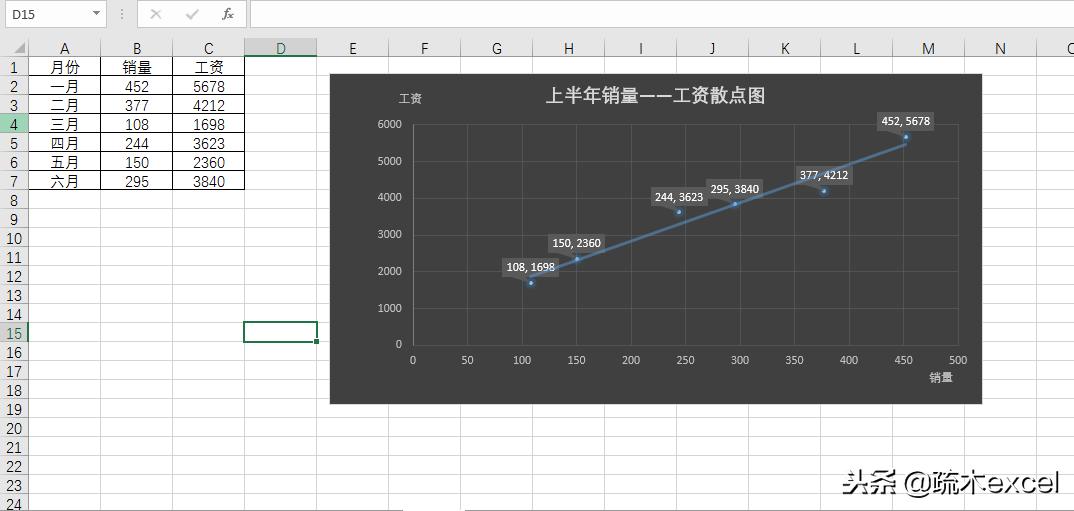Click cell containing 三月
The image size is (1074, 511).
64,124
